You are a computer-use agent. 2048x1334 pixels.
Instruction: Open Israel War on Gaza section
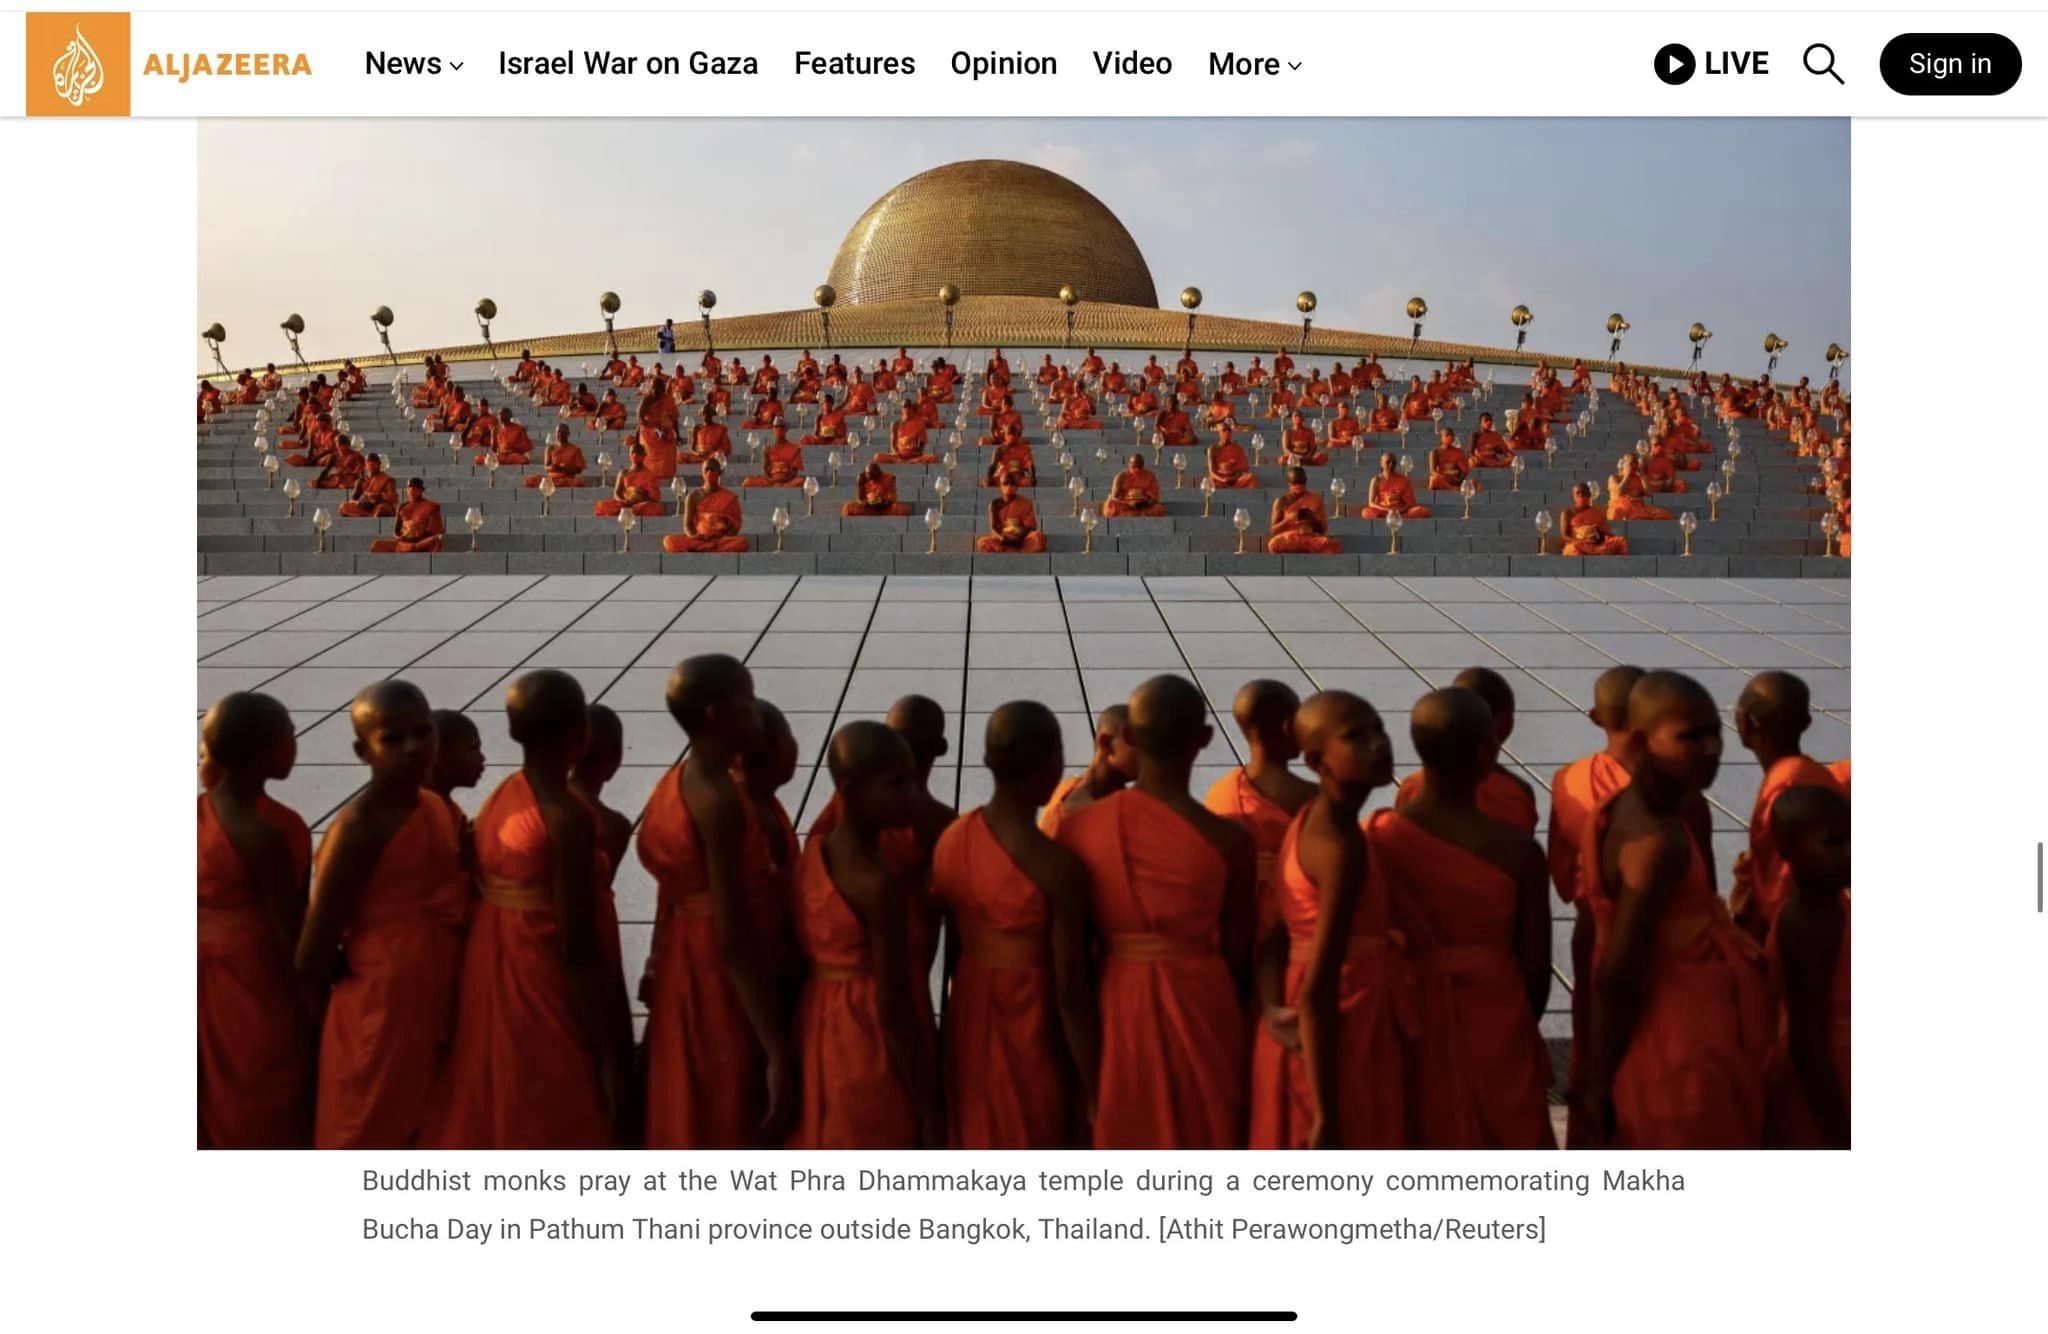click(628, 63)
